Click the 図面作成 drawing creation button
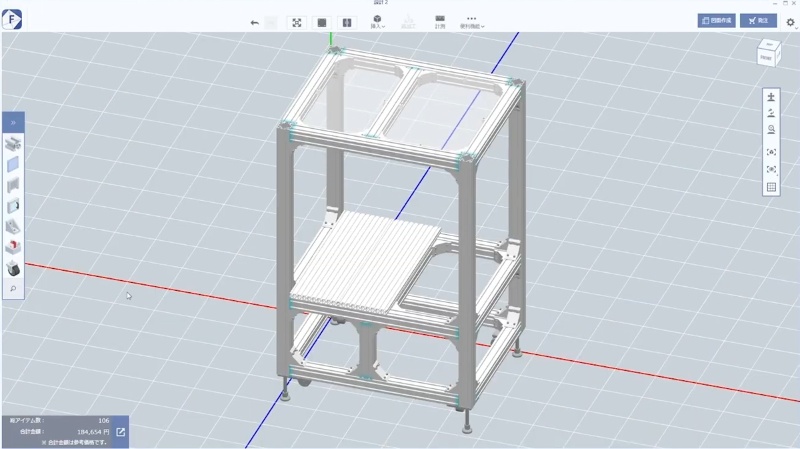The image size is (800, 449). (x=716, y=20)
